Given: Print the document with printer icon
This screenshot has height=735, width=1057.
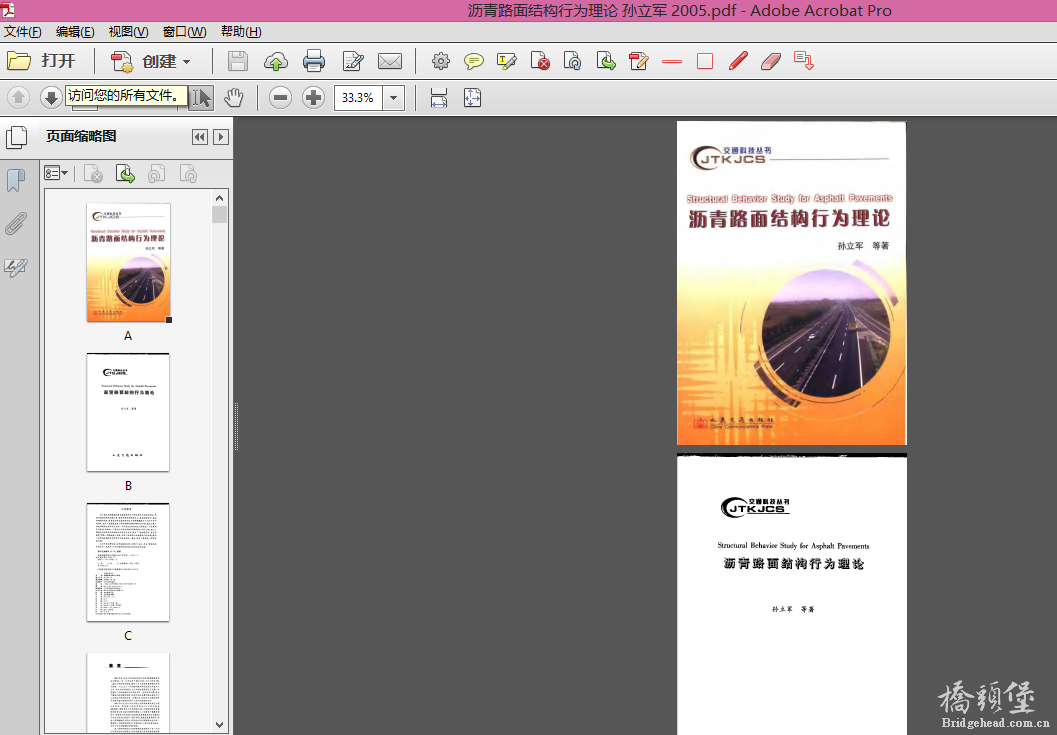Looking at the screenshot, I should [x=313, y=61].
